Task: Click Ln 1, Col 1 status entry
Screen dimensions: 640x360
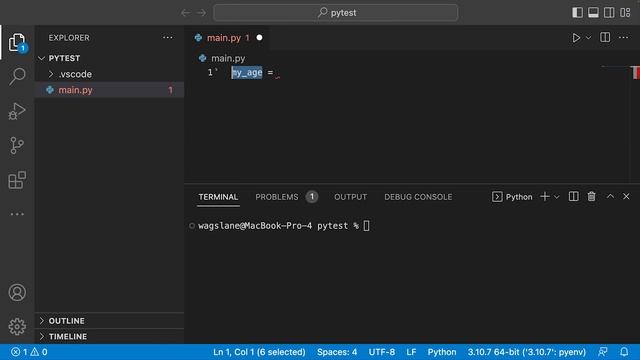Action: [259, 352]
